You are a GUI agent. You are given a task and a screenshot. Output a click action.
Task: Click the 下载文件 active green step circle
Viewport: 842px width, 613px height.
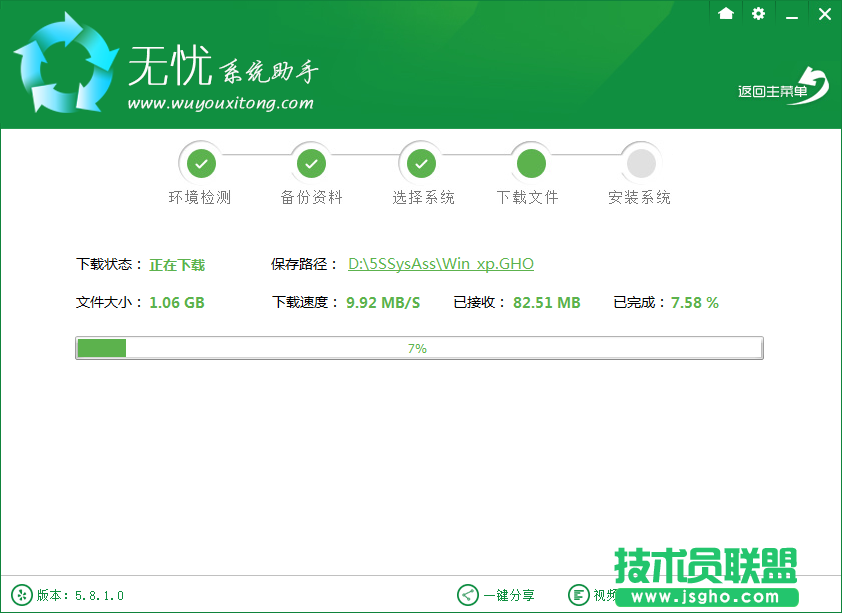tap(531, 161)
